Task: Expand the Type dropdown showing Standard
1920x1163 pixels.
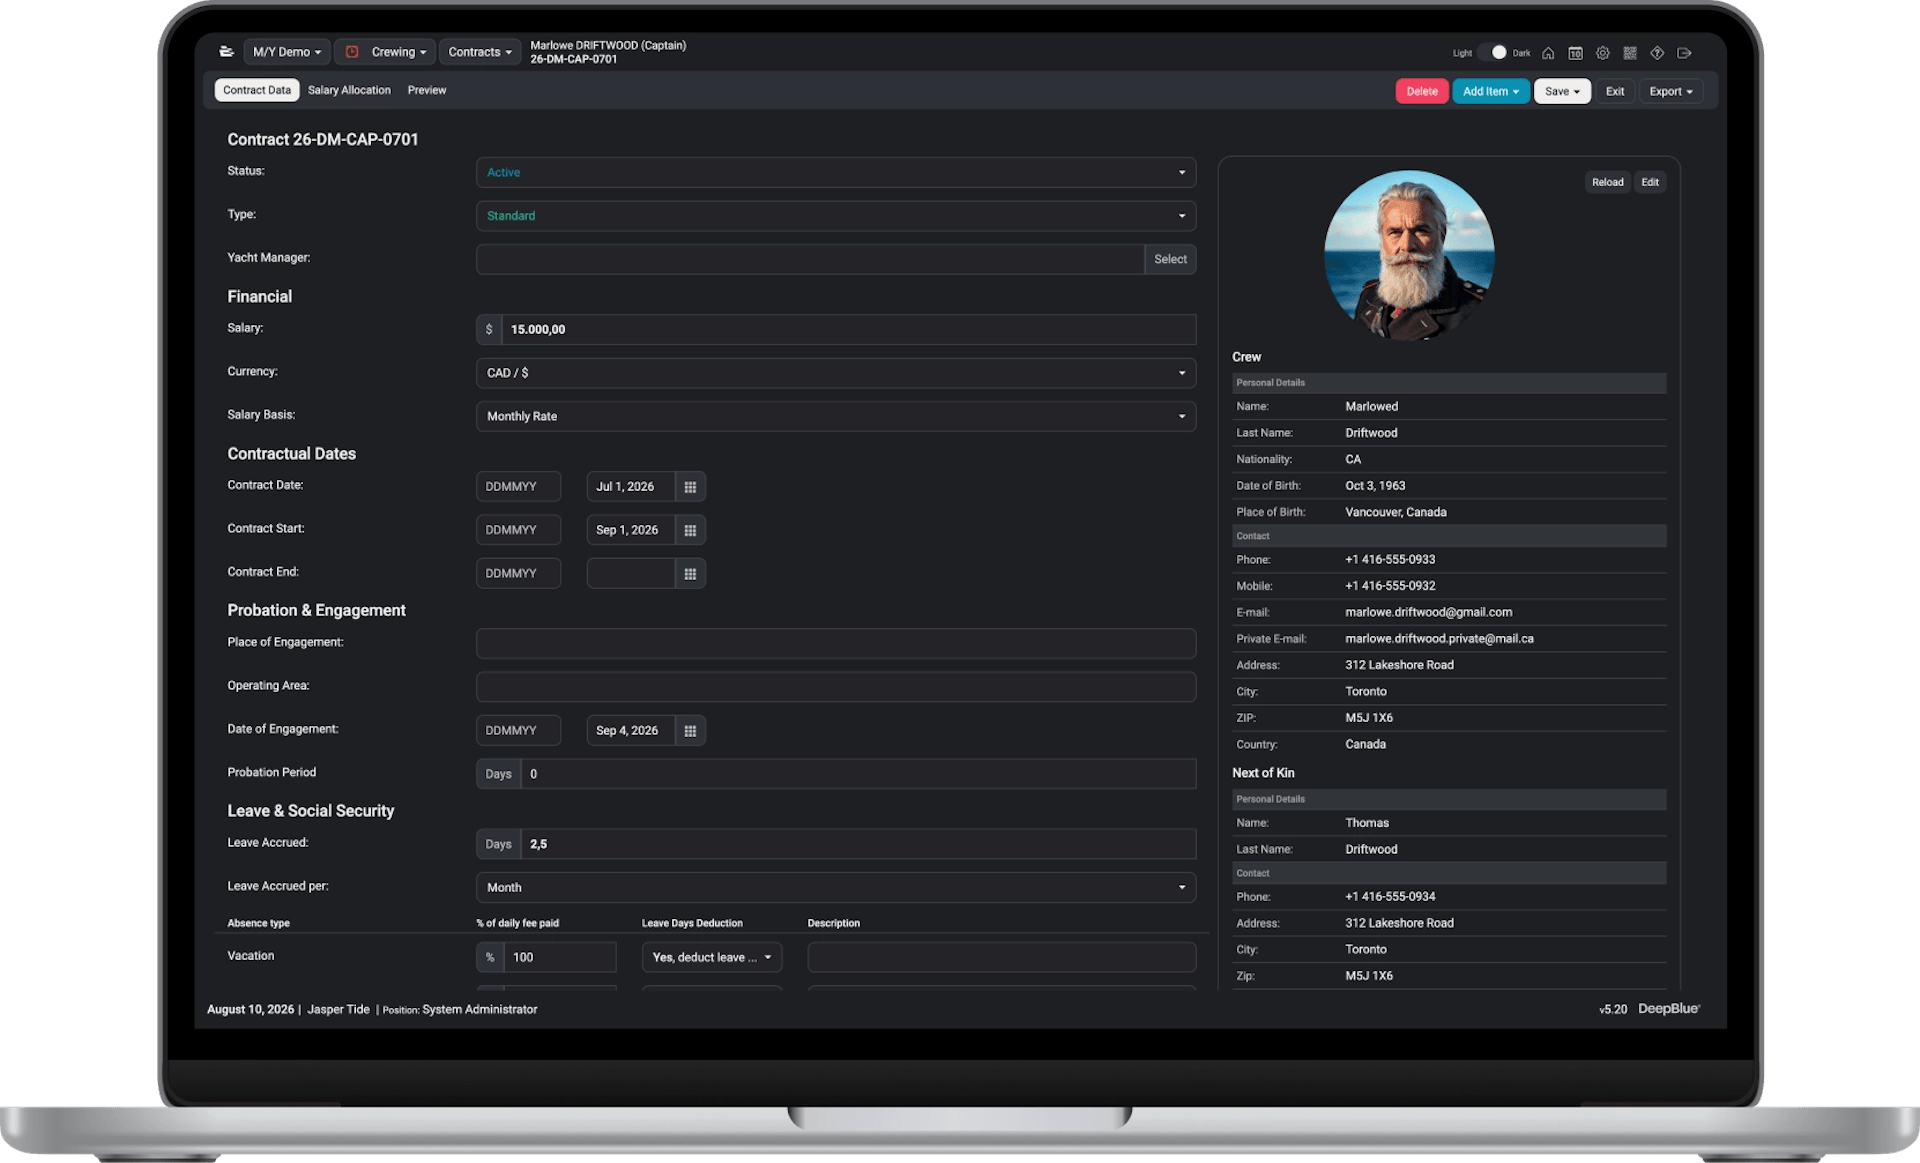Action: 836,216
